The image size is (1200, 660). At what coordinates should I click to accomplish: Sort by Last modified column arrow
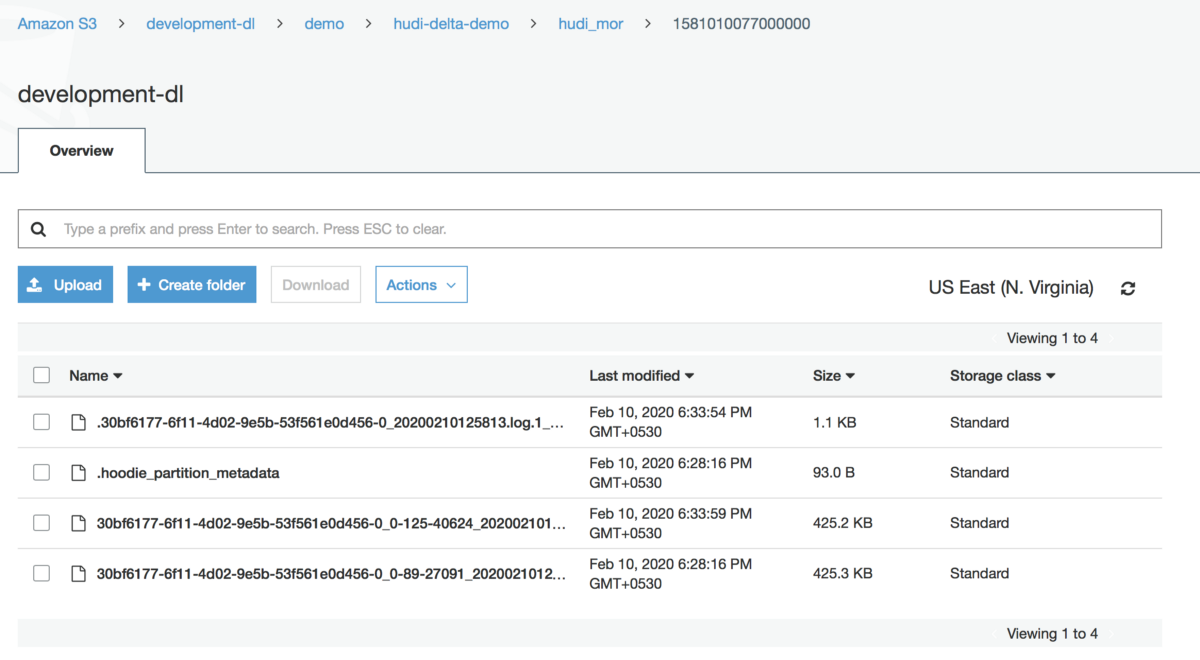(690, 376)
